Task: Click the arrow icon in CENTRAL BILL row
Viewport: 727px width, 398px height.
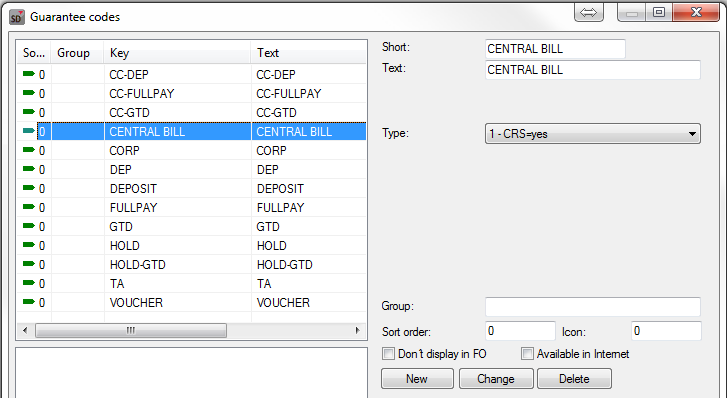Action: [x=29, y=131]
